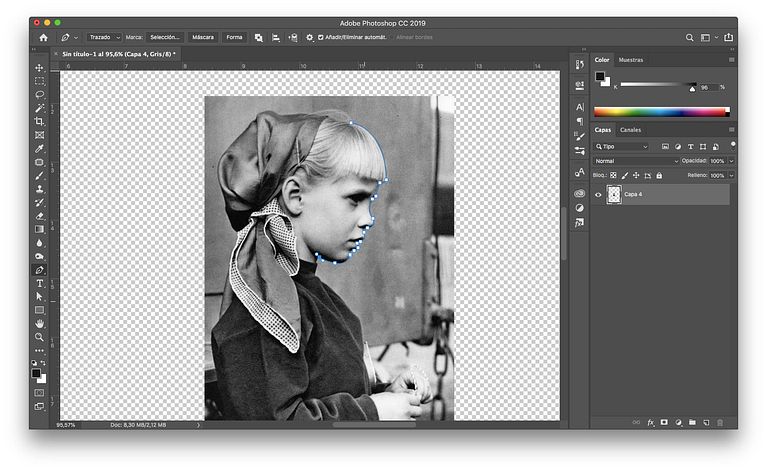
Task: Switch to the Canales tab
Action: pyautogui.click(x=631, y=130)
